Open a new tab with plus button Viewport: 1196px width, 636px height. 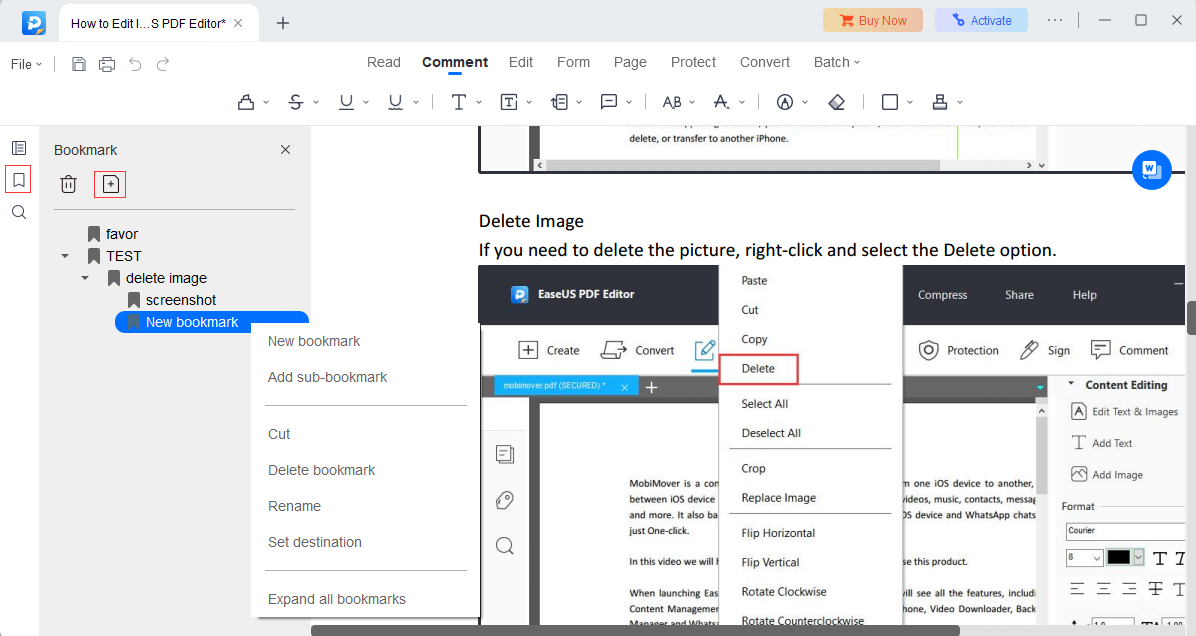pos(283,23)
